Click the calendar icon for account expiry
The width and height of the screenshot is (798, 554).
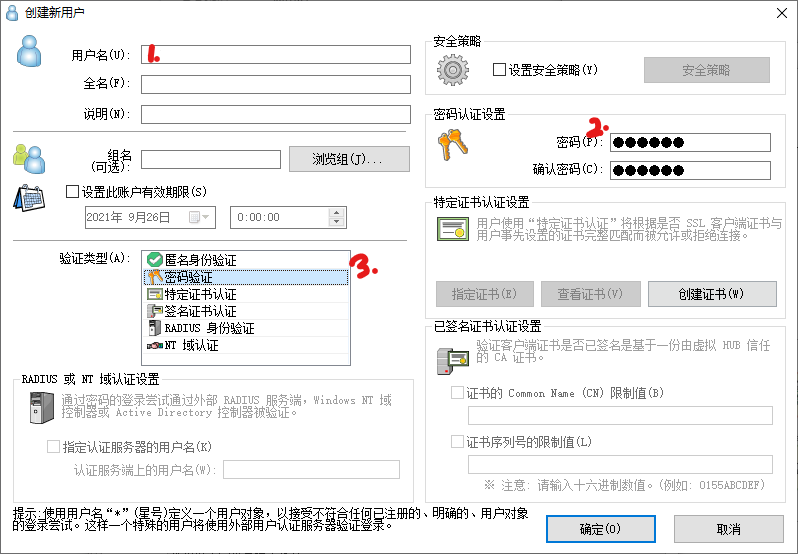pos(29,198)
